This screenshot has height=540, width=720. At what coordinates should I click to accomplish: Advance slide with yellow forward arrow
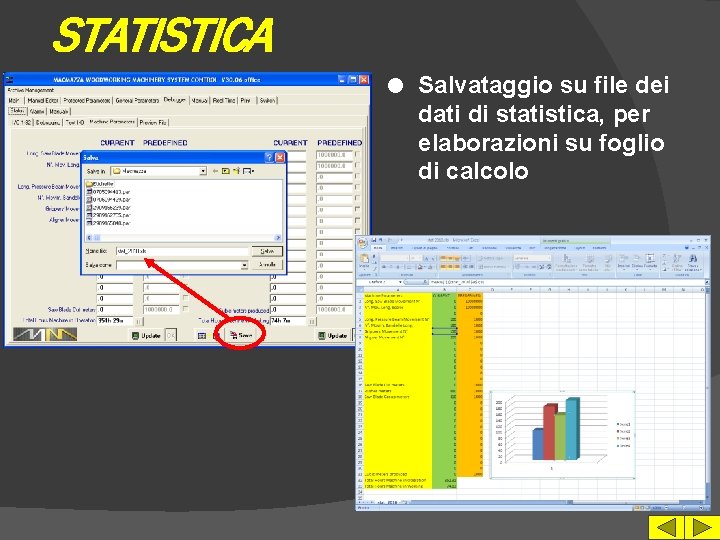pos(700,527)
